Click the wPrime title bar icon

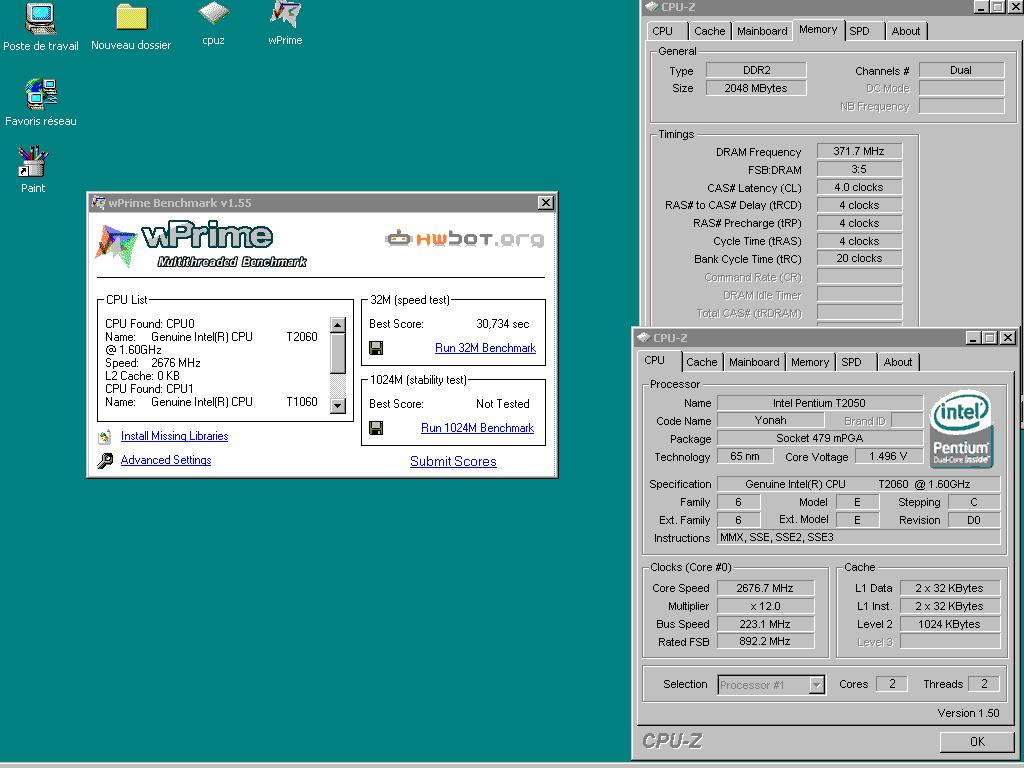pos(99,202)
